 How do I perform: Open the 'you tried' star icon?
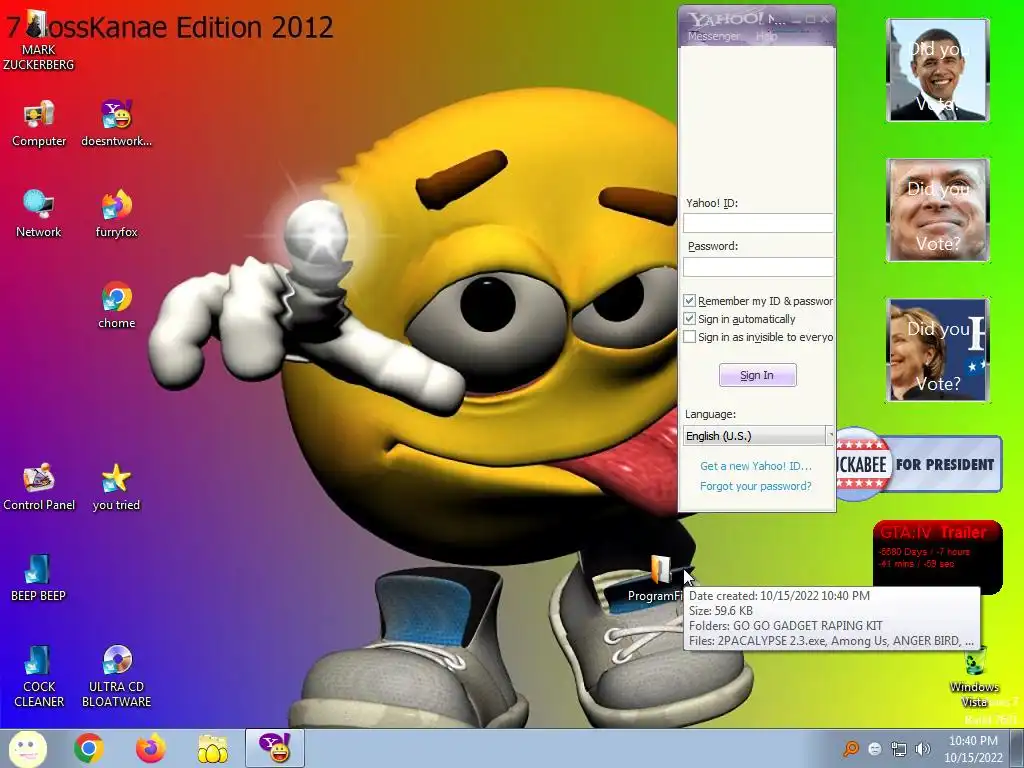[116, 487]
